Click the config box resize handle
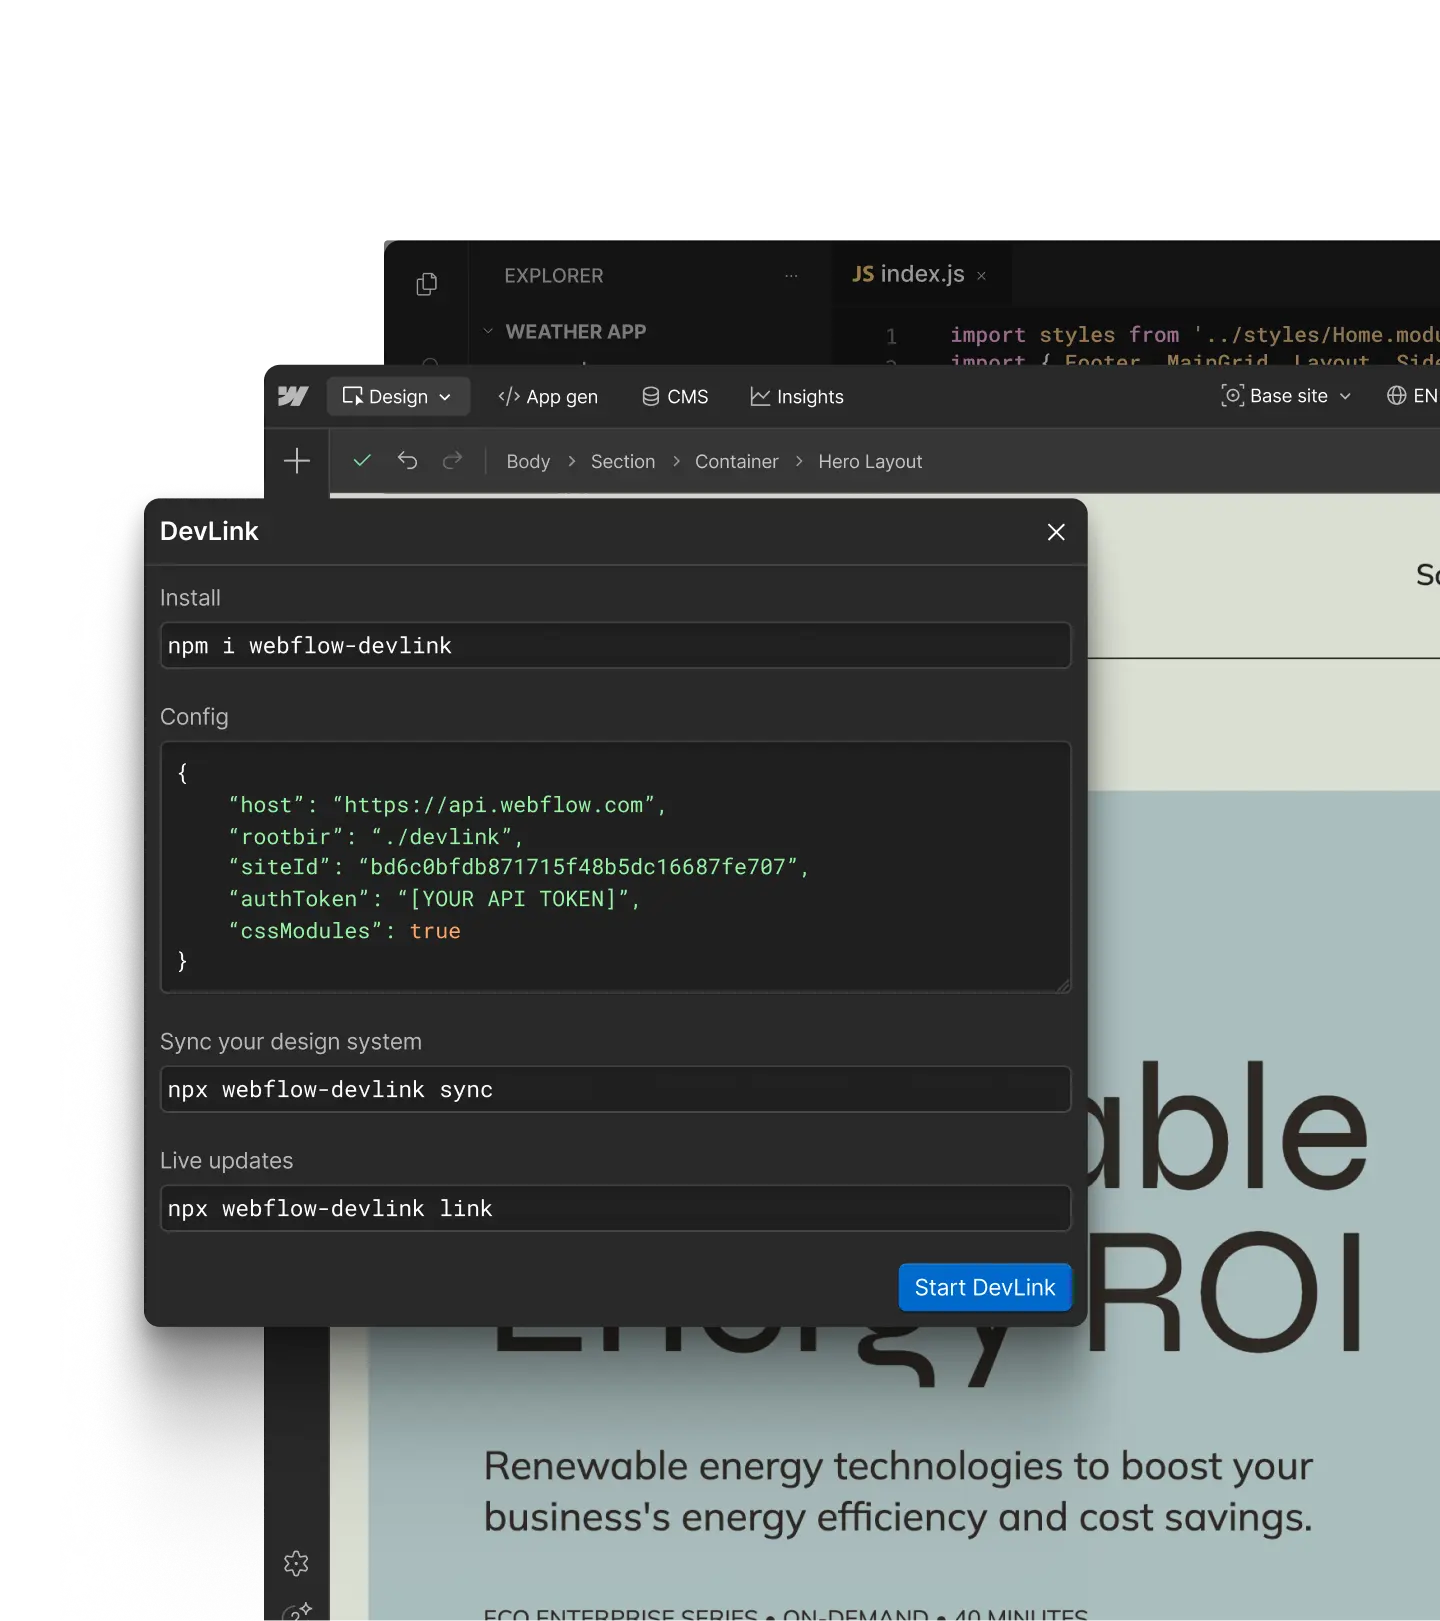Screen dimensions: 1440x1621 (1063, 985)
